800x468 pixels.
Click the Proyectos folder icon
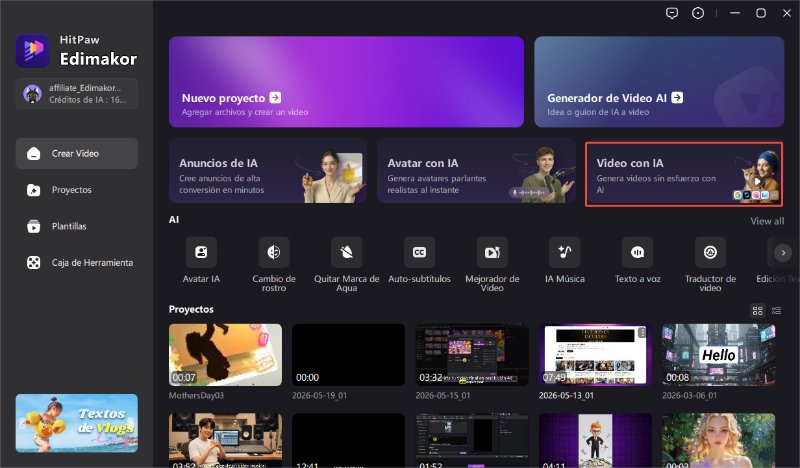click(34, 190)
